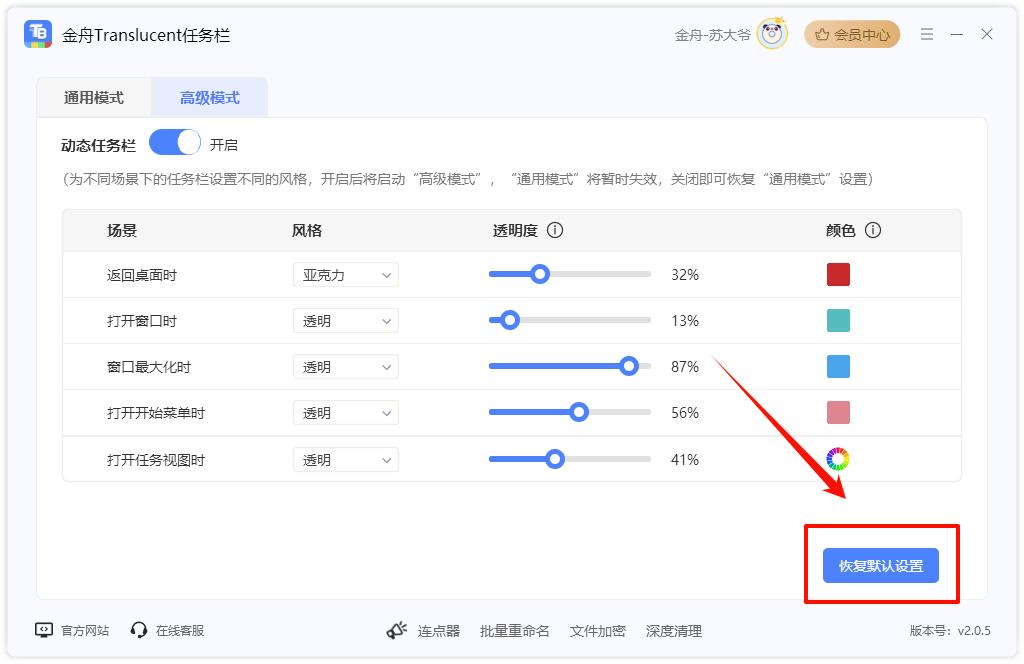Expand the 打开窗口时 style dropdown
1024x664 pixels.
click(x=345, y=321)
